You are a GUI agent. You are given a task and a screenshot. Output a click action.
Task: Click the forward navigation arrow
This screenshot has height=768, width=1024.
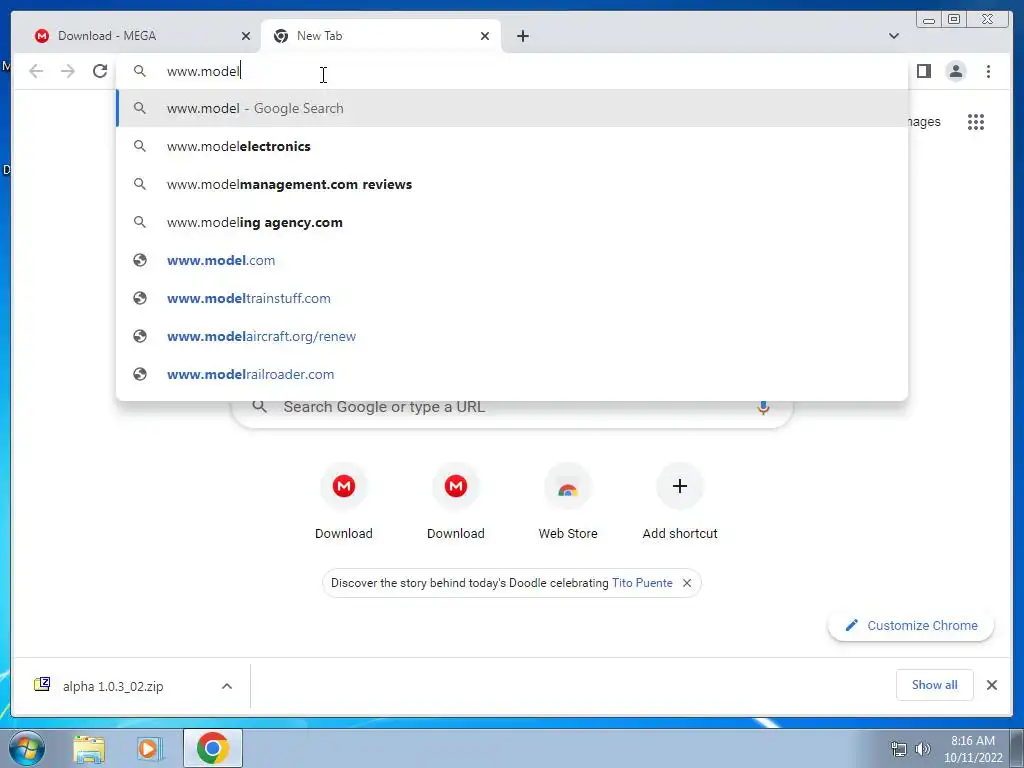(x=68, y=71)
